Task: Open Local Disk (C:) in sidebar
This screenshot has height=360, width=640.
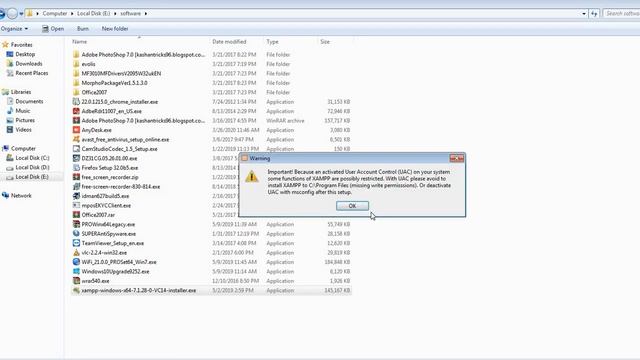Action: click(x=32, y=158)
